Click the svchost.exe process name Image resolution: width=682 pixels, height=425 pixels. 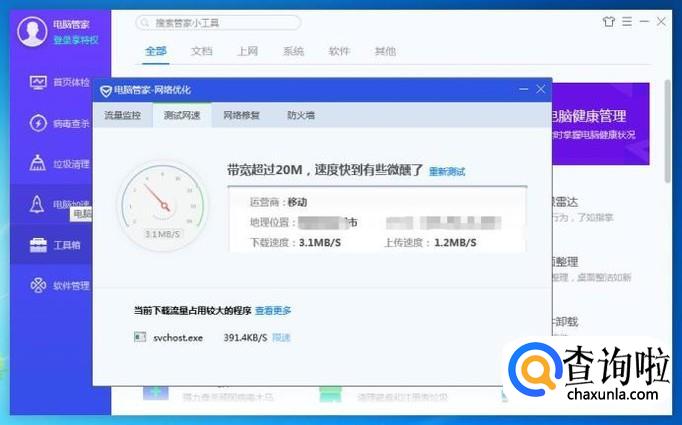(178, 338)
